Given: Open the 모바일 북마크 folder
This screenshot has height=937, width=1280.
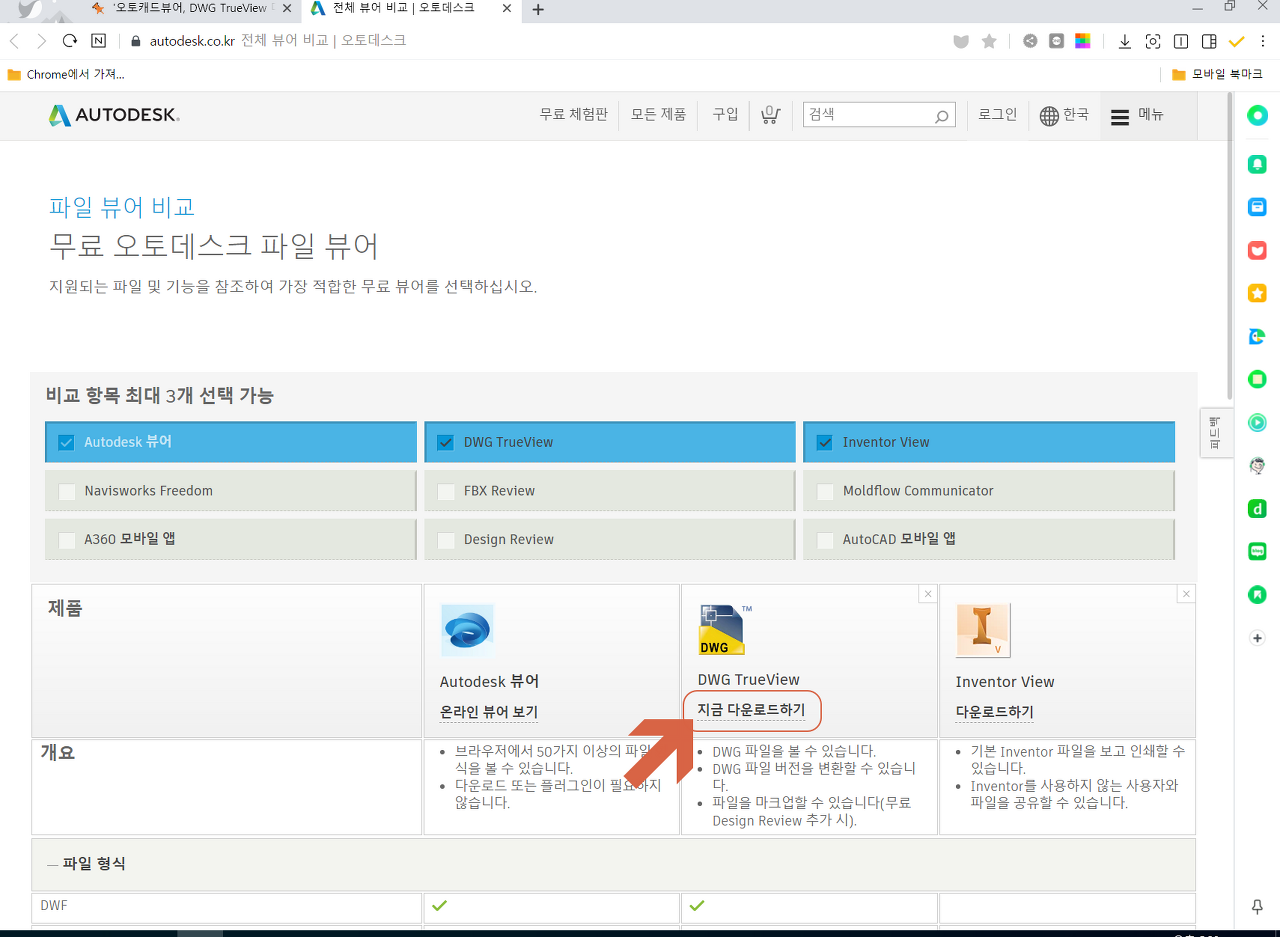Looking at the screenshot, I should point(1218,75).
